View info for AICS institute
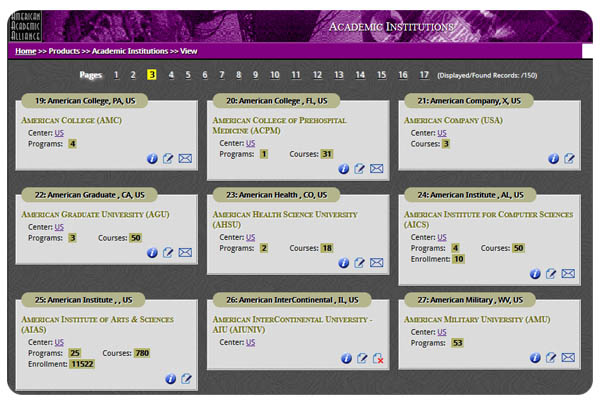The width and height of the screenshot is (602, 402). [535, 274]
